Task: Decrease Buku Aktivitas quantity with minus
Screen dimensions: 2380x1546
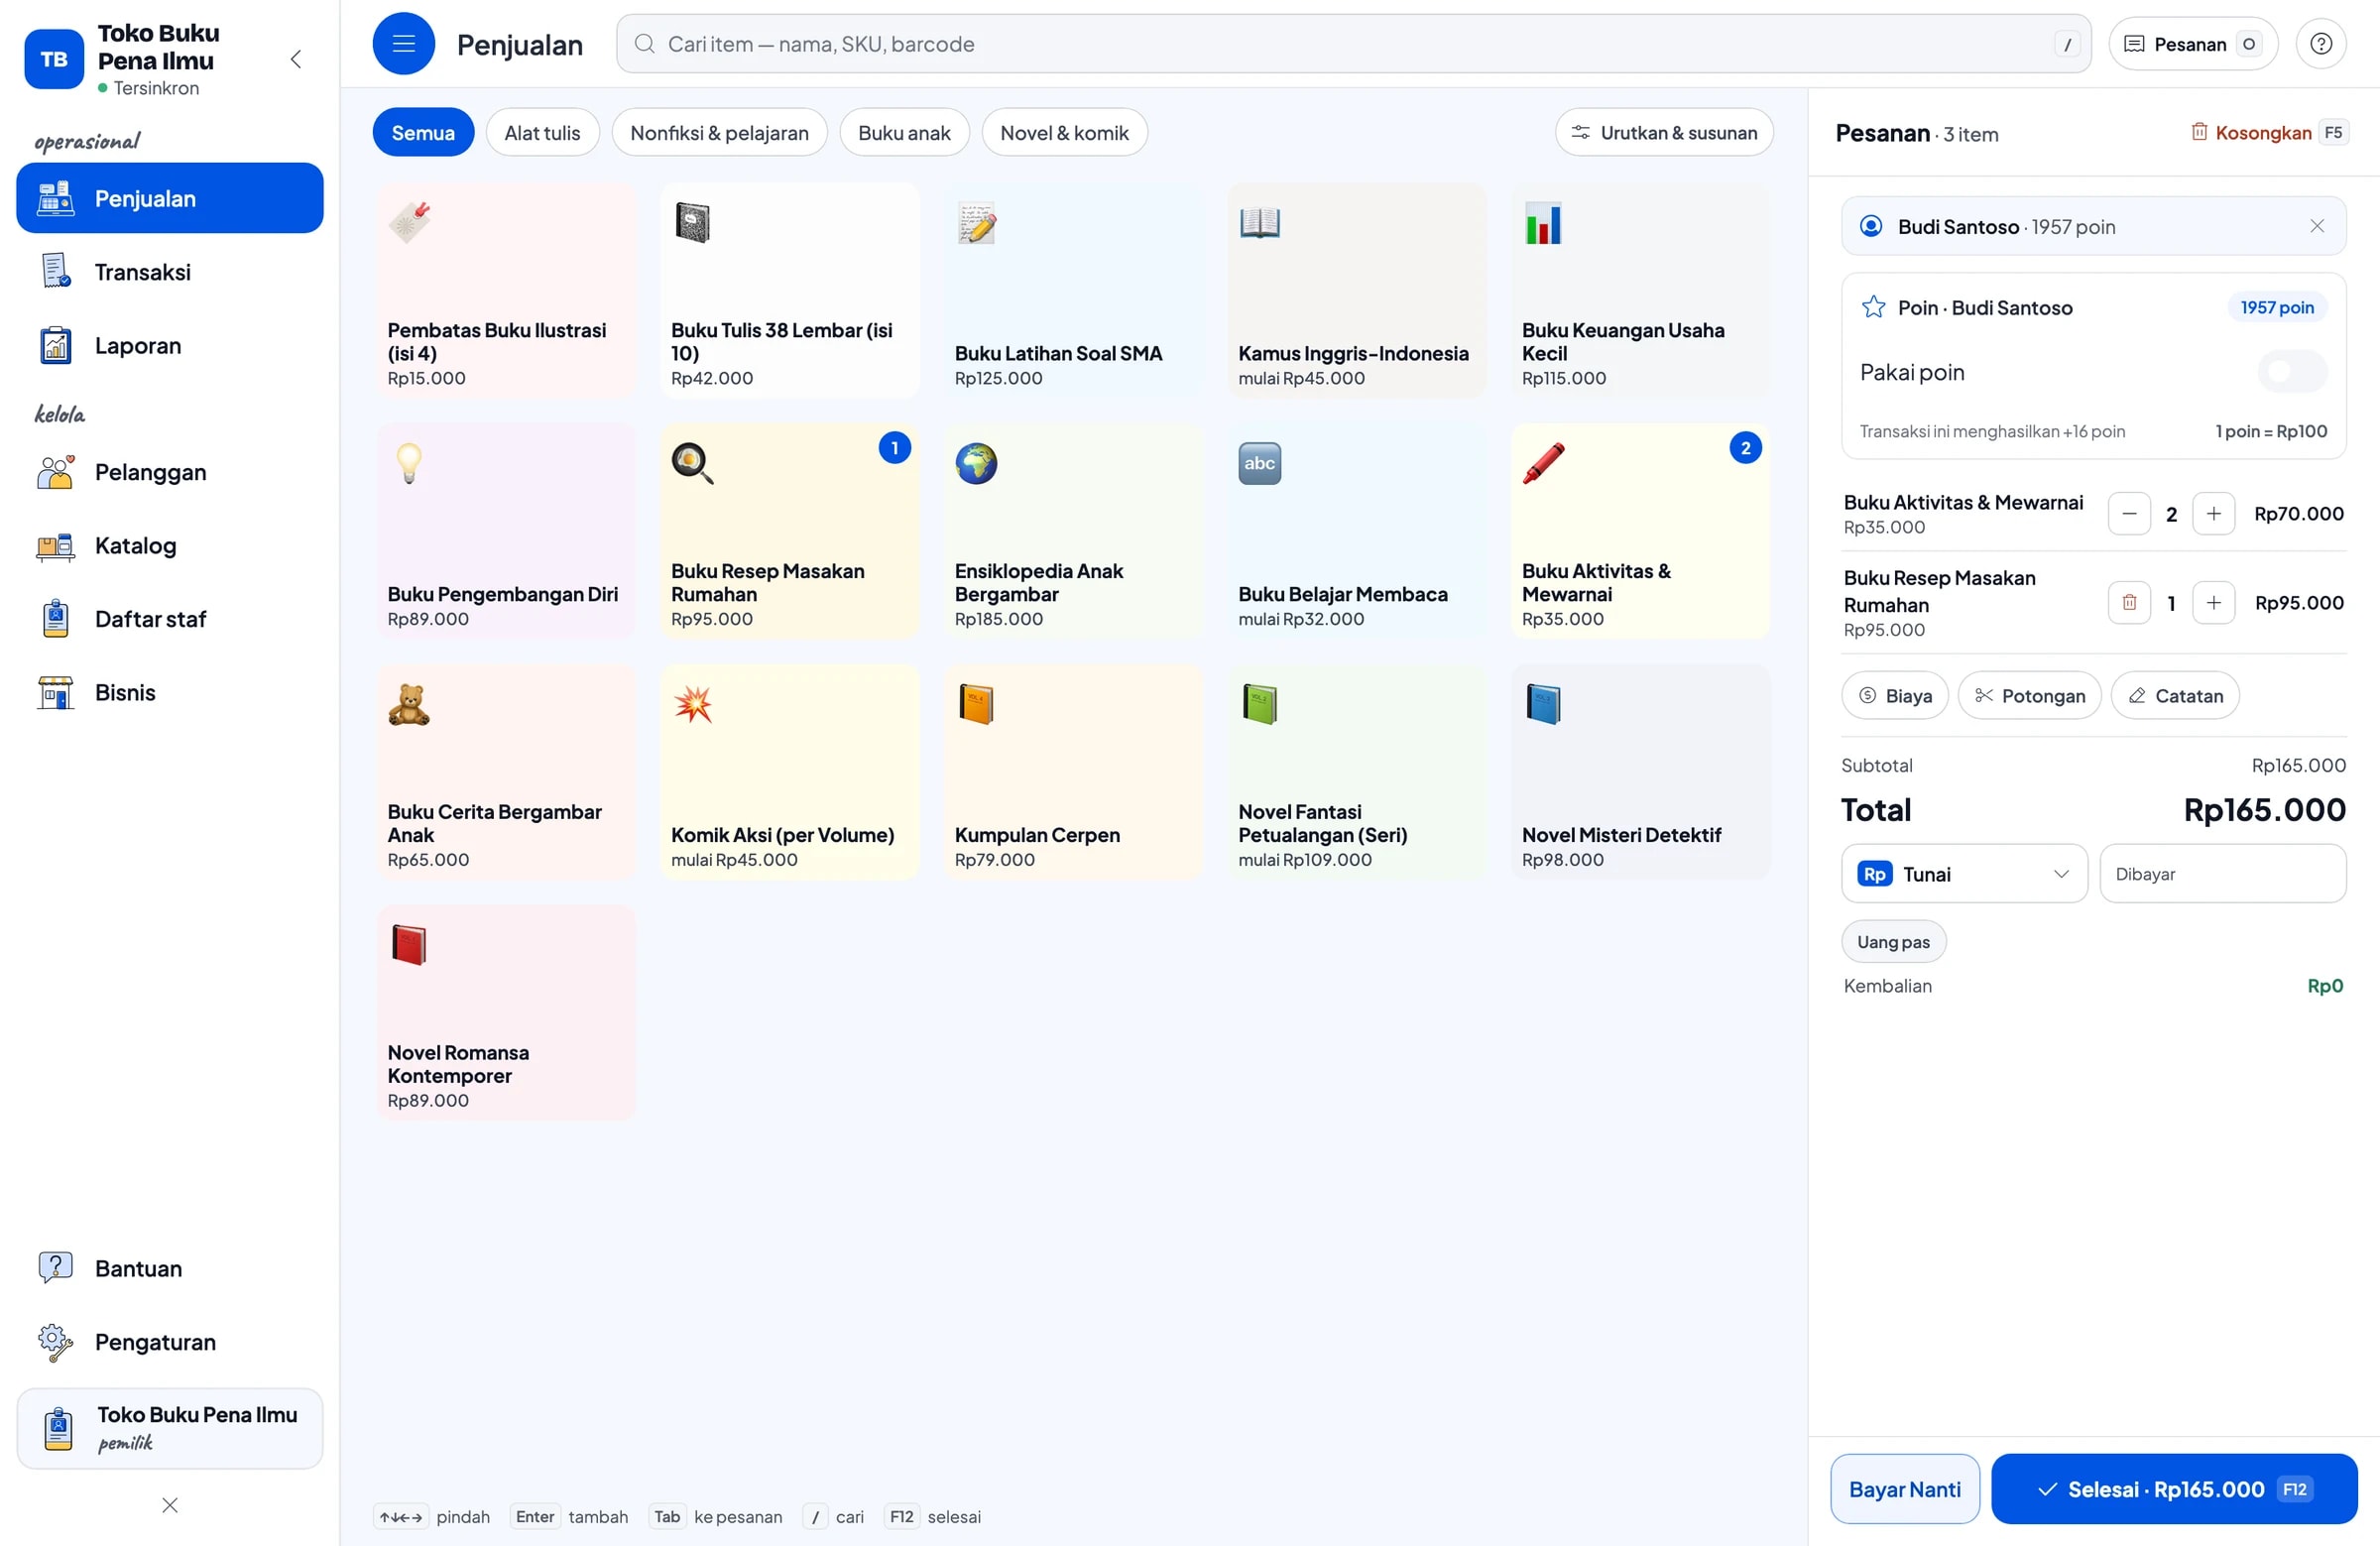Action: pos(2129,514)
